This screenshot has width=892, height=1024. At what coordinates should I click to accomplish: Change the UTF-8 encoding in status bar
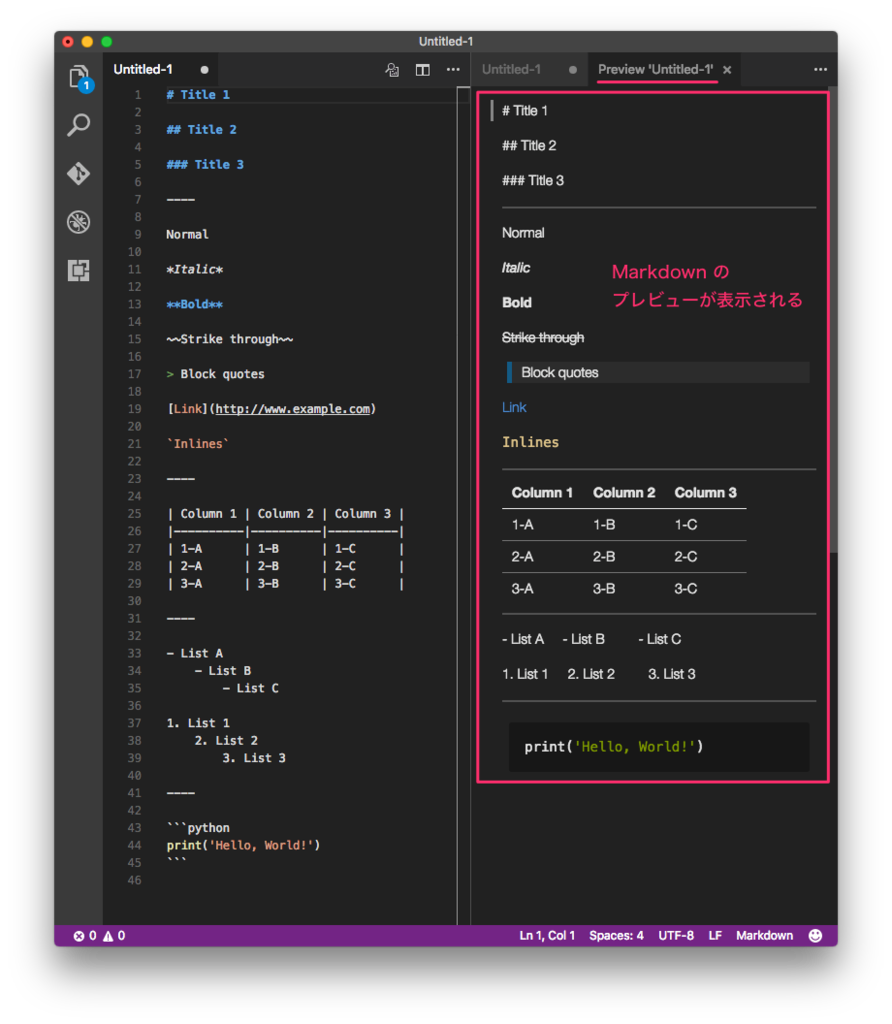[x=676, y=936]
